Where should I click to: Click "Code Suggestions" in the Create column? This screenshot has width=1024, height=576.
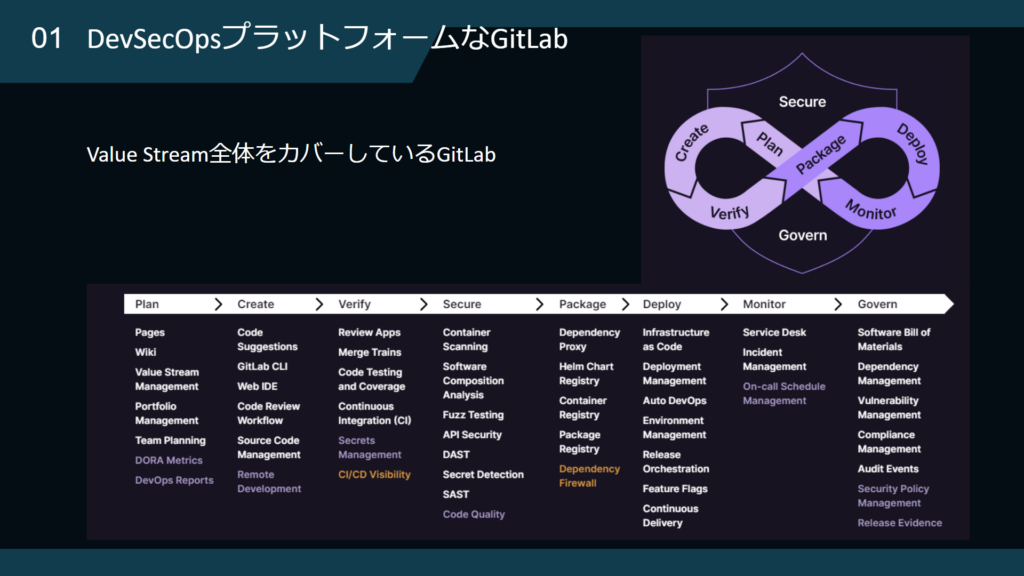pyautogui.click(x=267, y=340)
